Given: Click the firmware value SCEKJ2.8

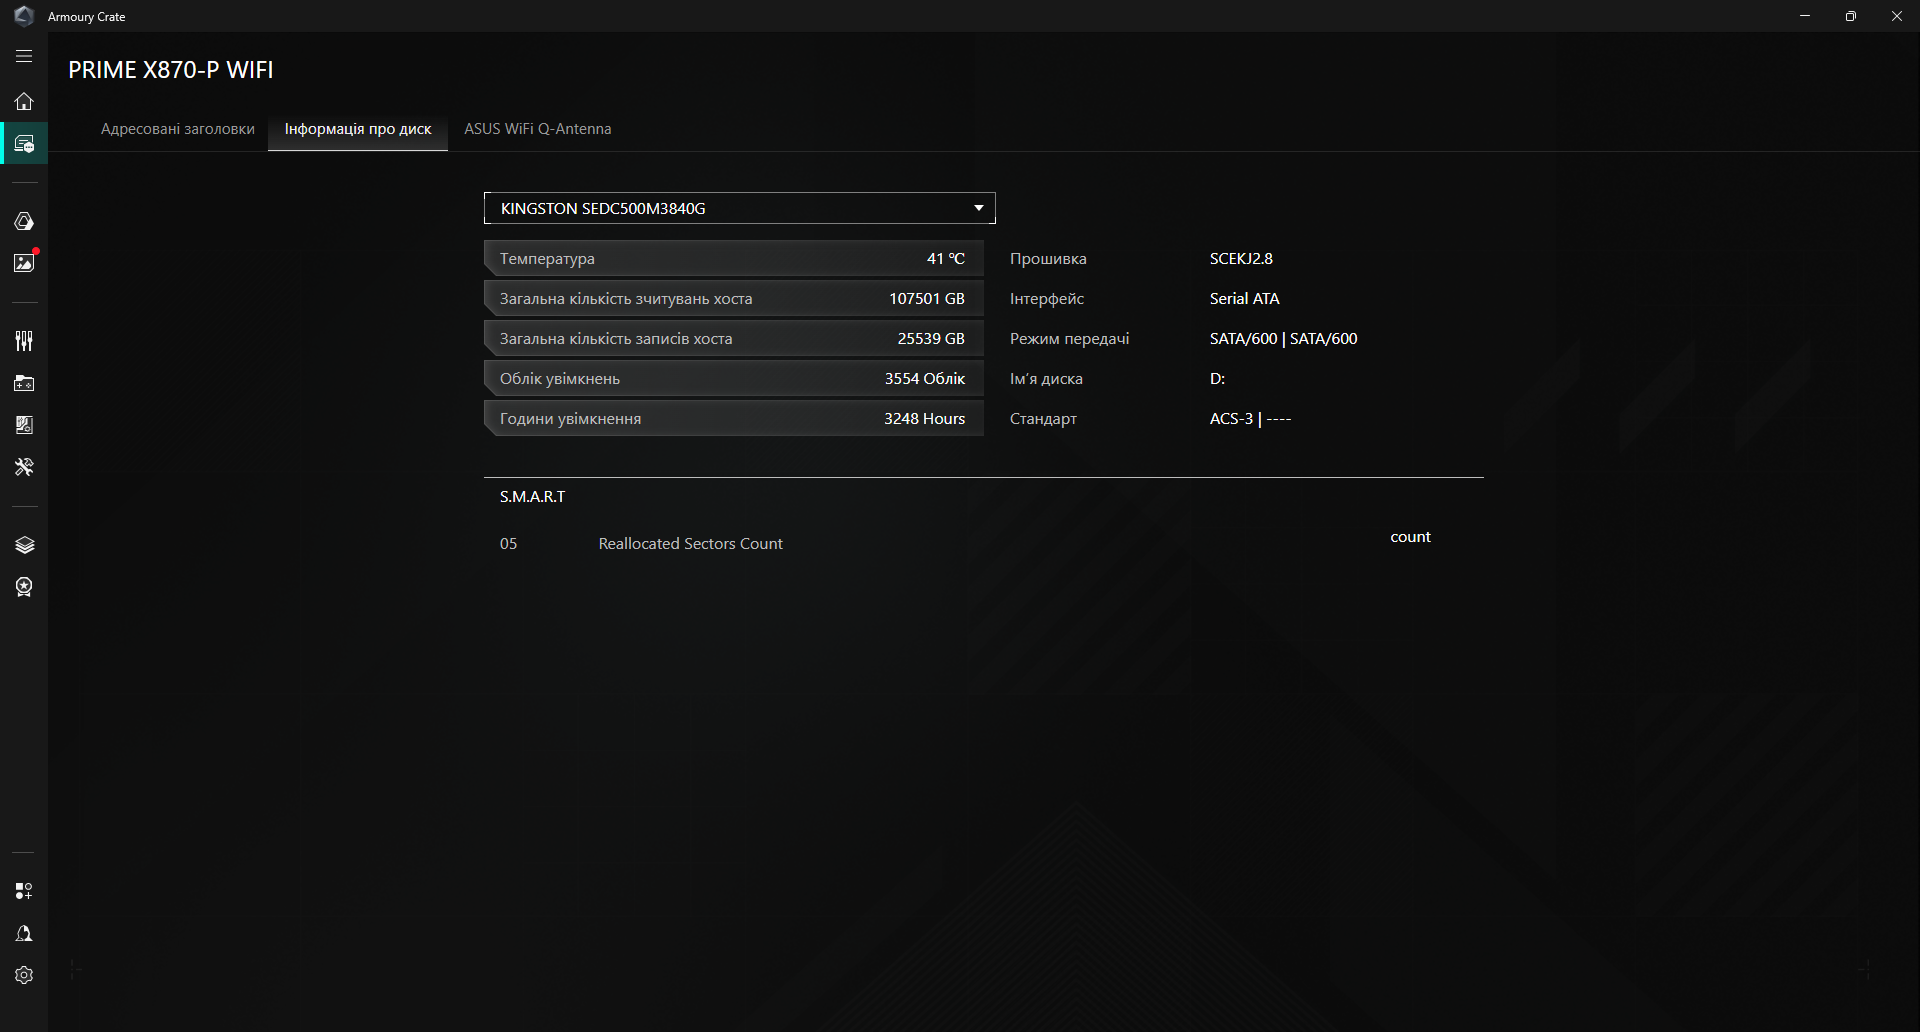Looking at the screenshot, I should click(1241, 258).
